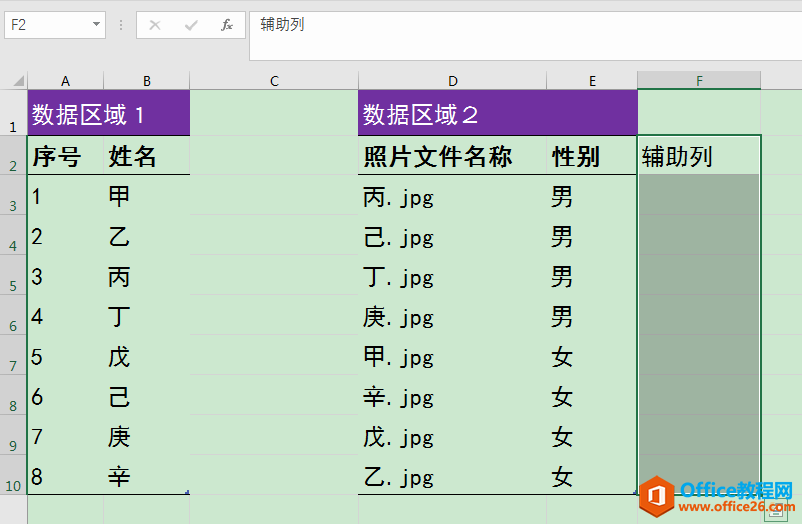This screenshot has height=524, width=802.
Task: Click the Name Box showing F2
Action: coord(55,25)
